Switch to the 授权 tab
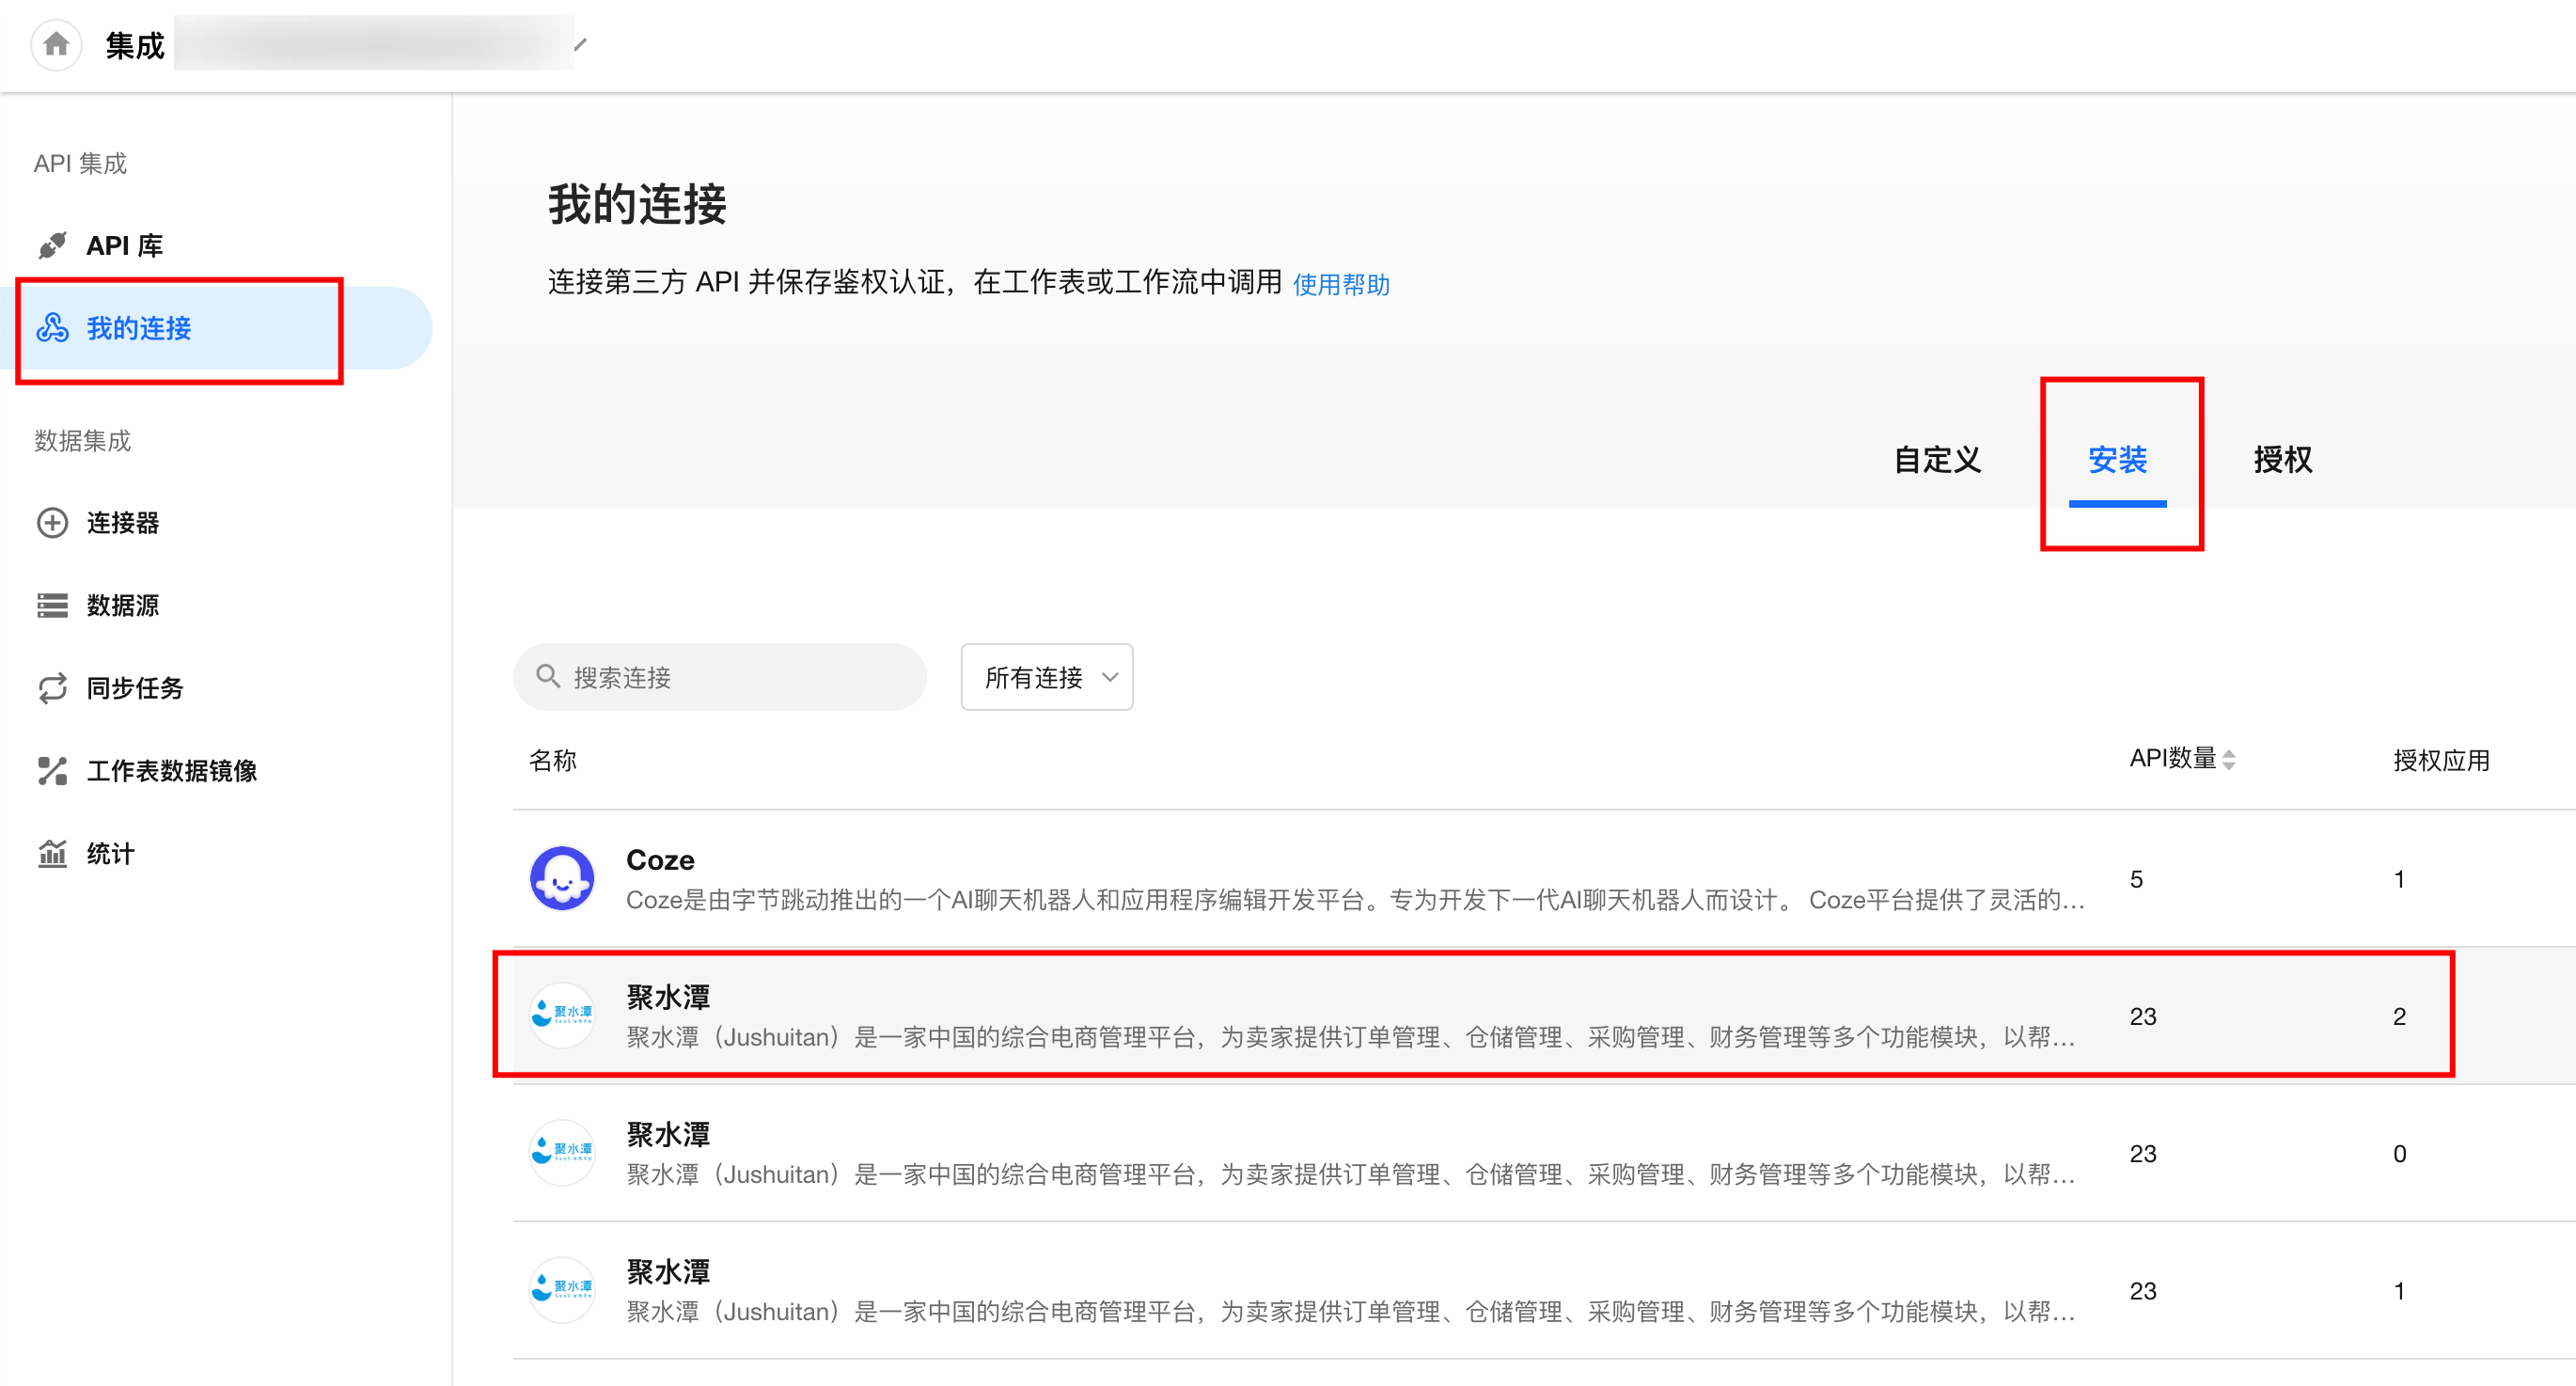The height and width of the screenshot is (1386, 2576). coord(2283,459)
